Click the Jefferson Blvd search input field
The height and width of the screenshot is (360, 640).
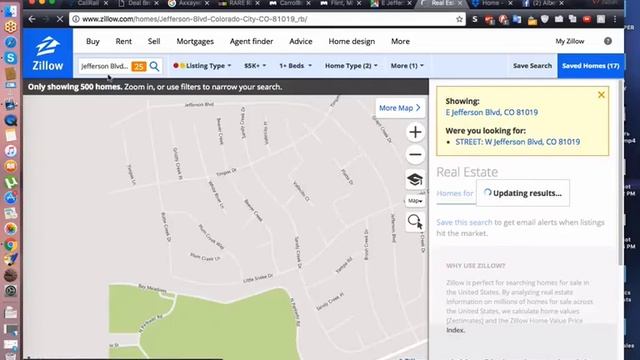pos(105,66)
